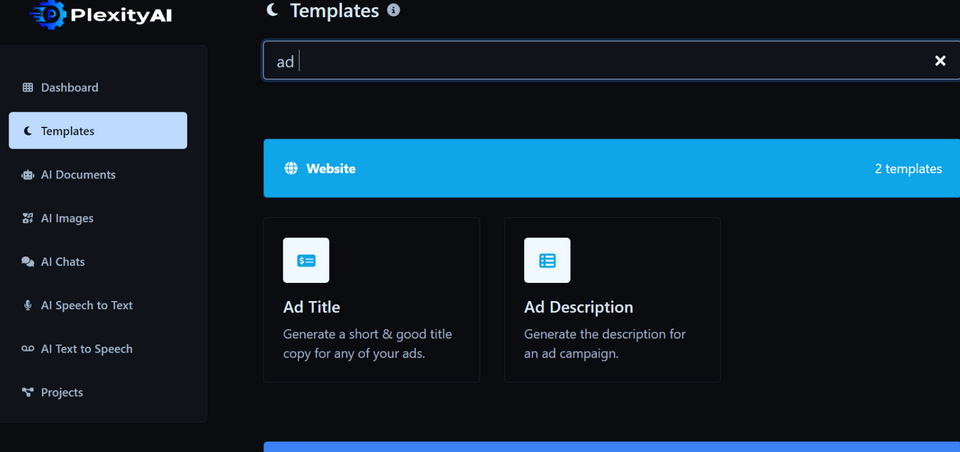Click the Projects diagram icon
Viewport: 960px width, 452px height.
pyautogui.click(x=28, y=393)
